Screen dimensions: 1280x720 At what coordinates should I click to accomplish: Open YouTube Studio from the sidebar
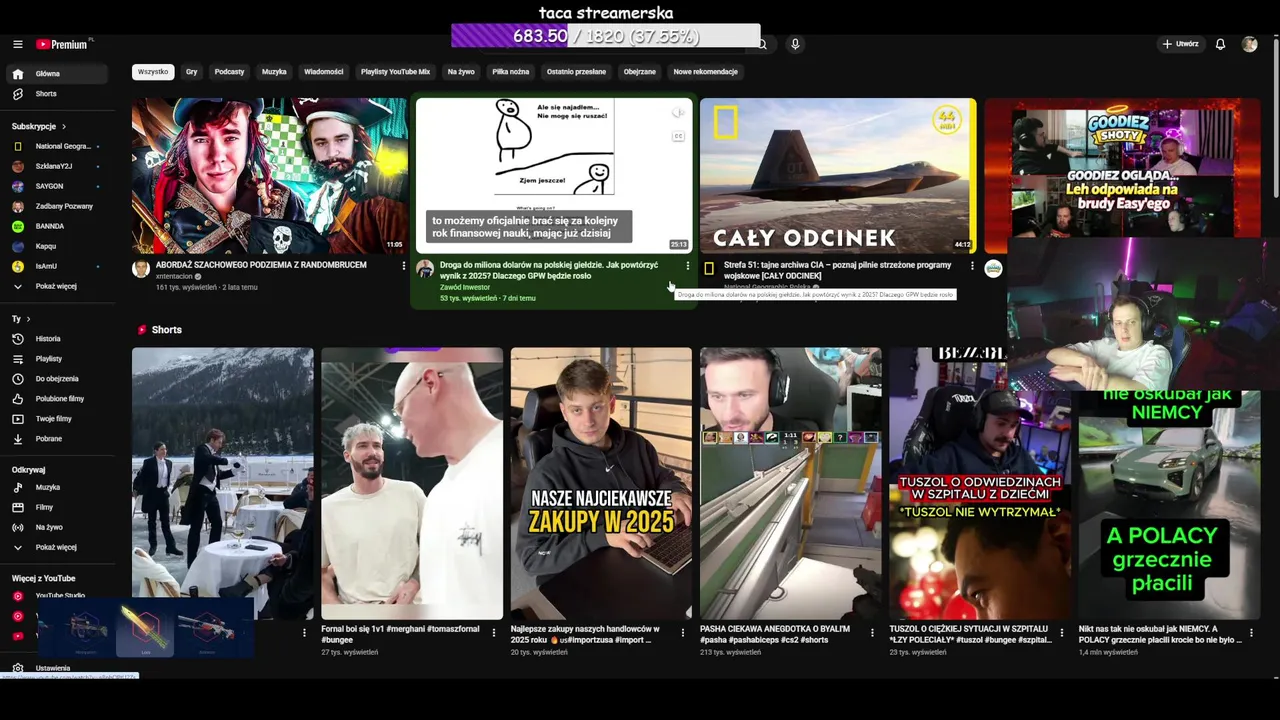click(x=59, y=596)
